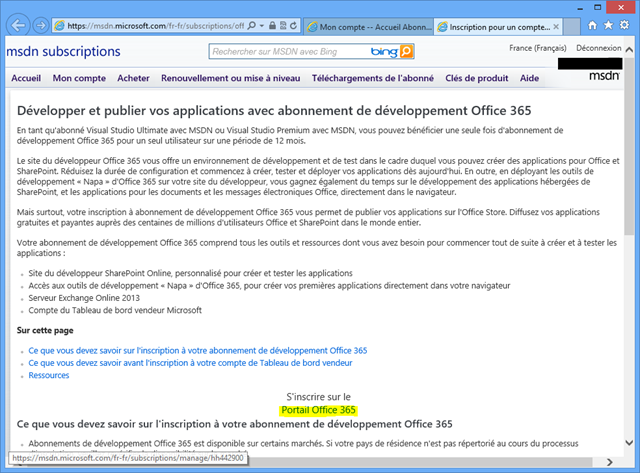Click 'Site du développeur SharePoint Online' list item
This screenshot has width=640, height=473.
tap(190, 273)
